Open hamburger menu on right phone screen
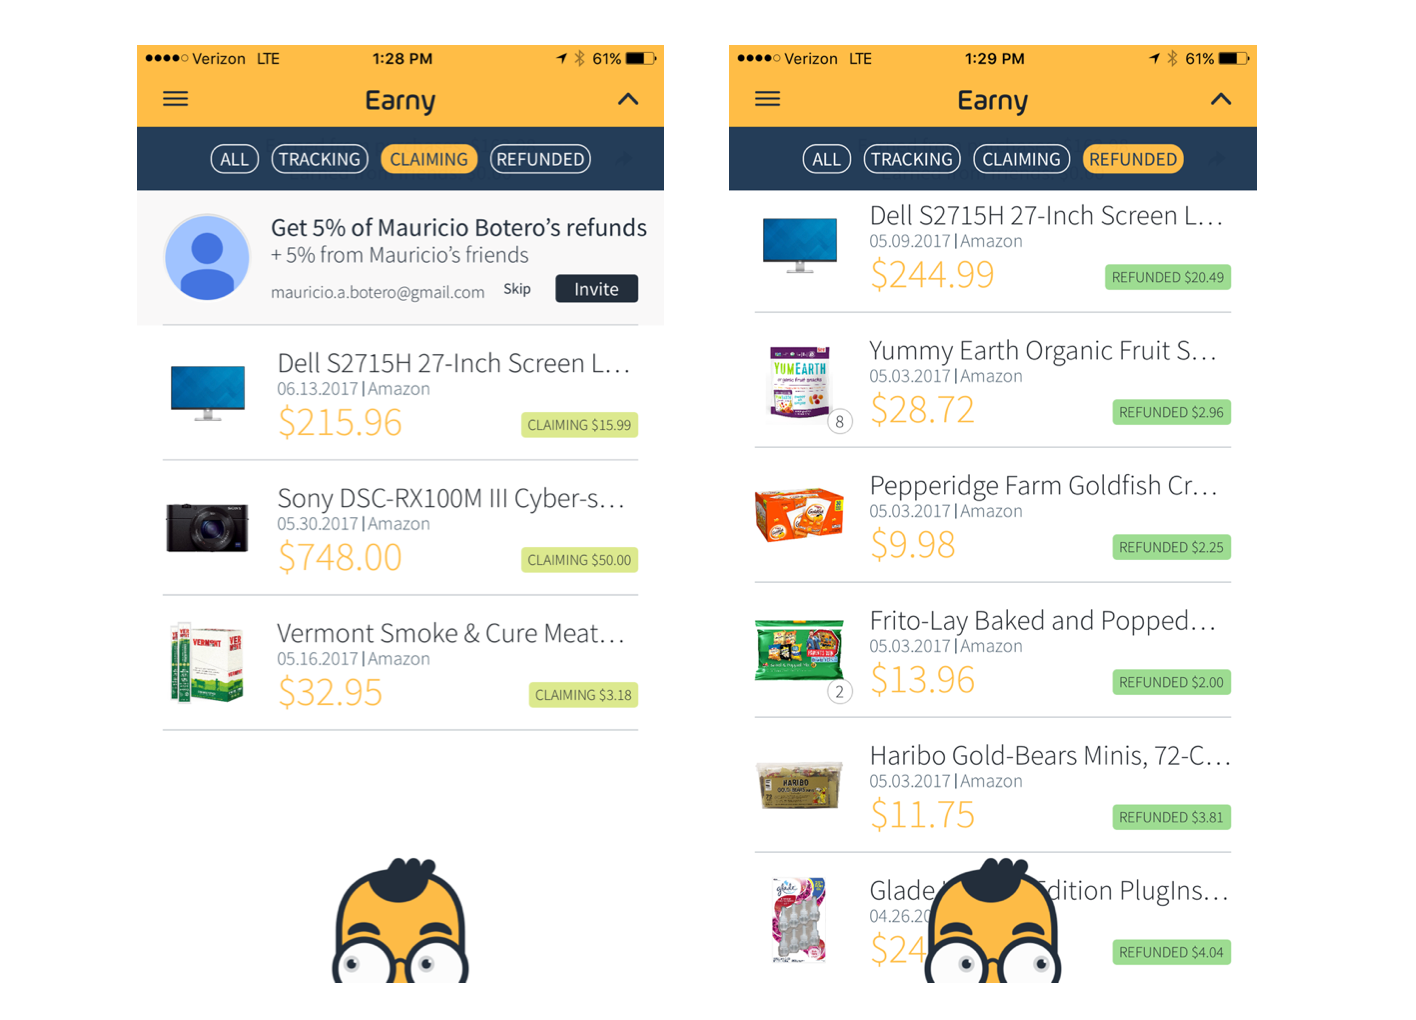Screen dimensions: 1416x1020 pyautogui.click(x=767, y=99)
